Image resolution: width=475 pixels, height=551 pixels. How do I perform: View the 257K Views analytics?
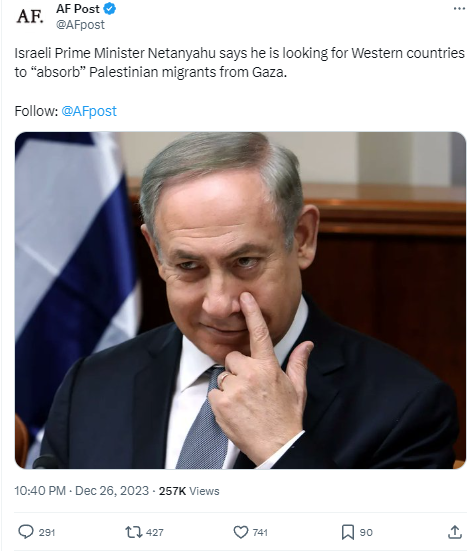[189, 491]
